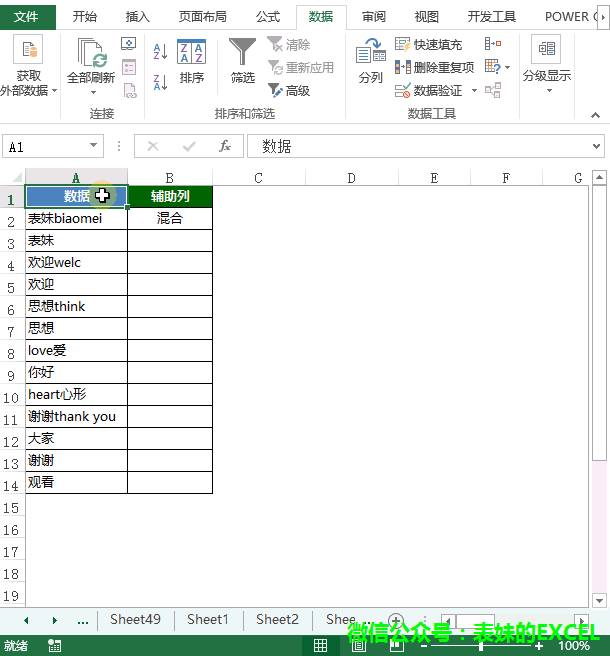Open the 排序 custom sort dialog

[x=192, y=62]
